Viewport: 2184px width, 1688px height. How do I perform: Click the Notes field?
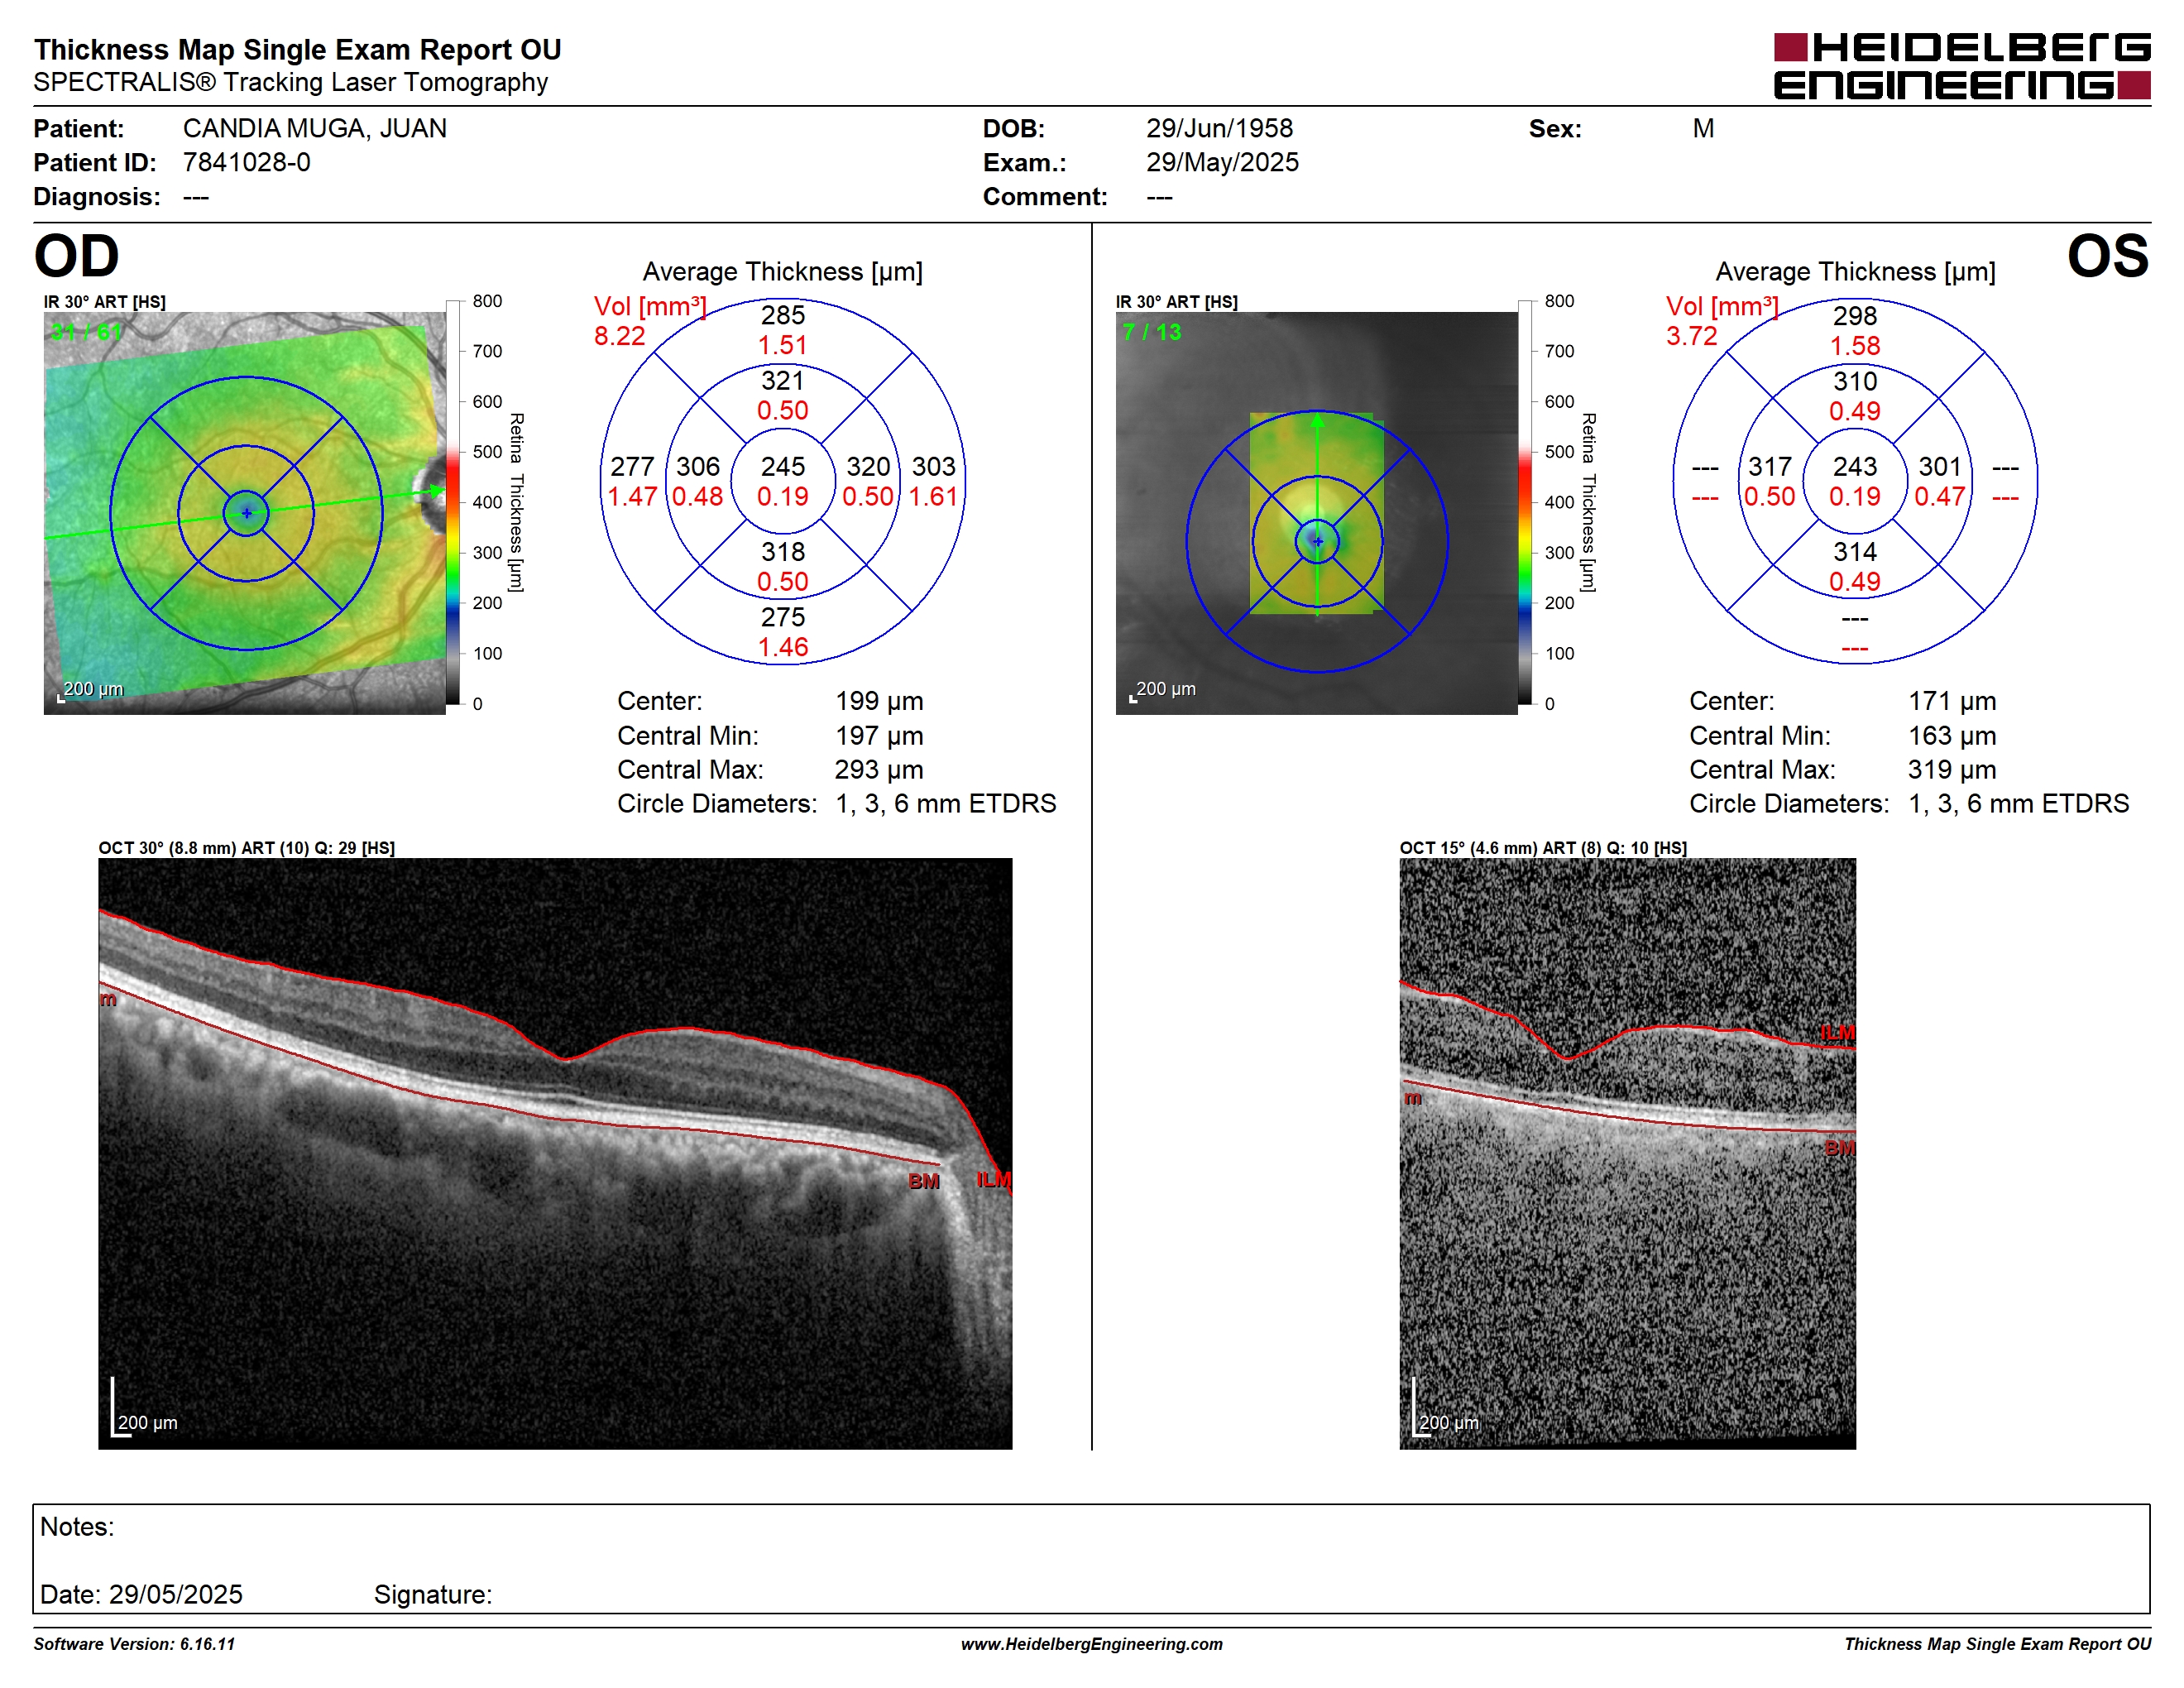1091,1559
